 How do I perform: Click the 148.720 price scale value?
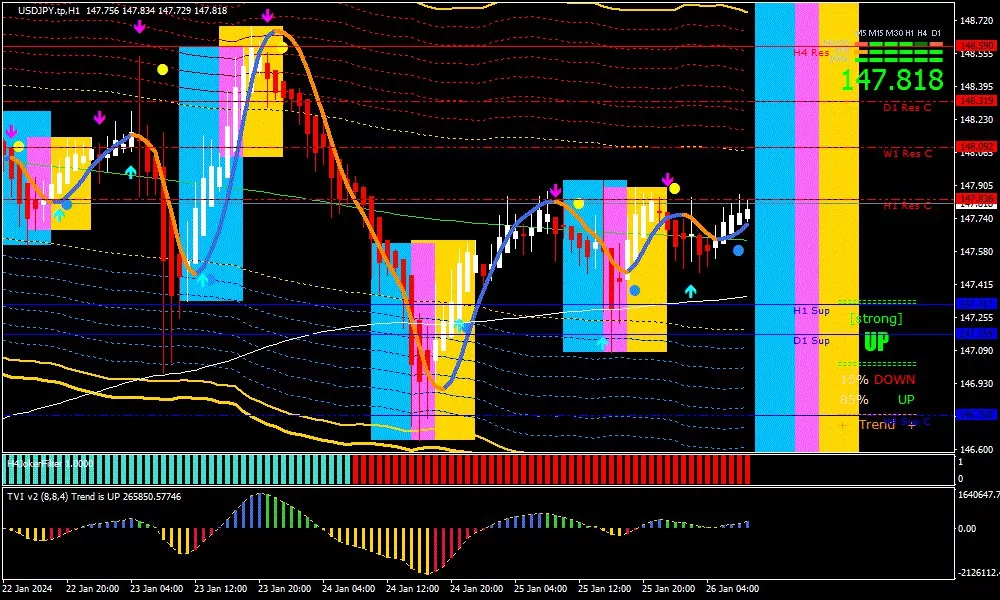click(x=976, y=21)
